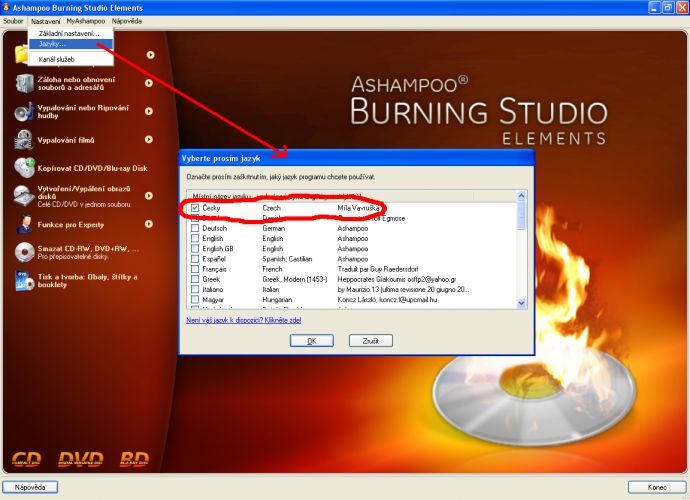The width and height of the screenshot is (690, 500).
Task: Check the English (Ashampoo) language checkbox
Action: pyautogui.click(x=195, y=238)
